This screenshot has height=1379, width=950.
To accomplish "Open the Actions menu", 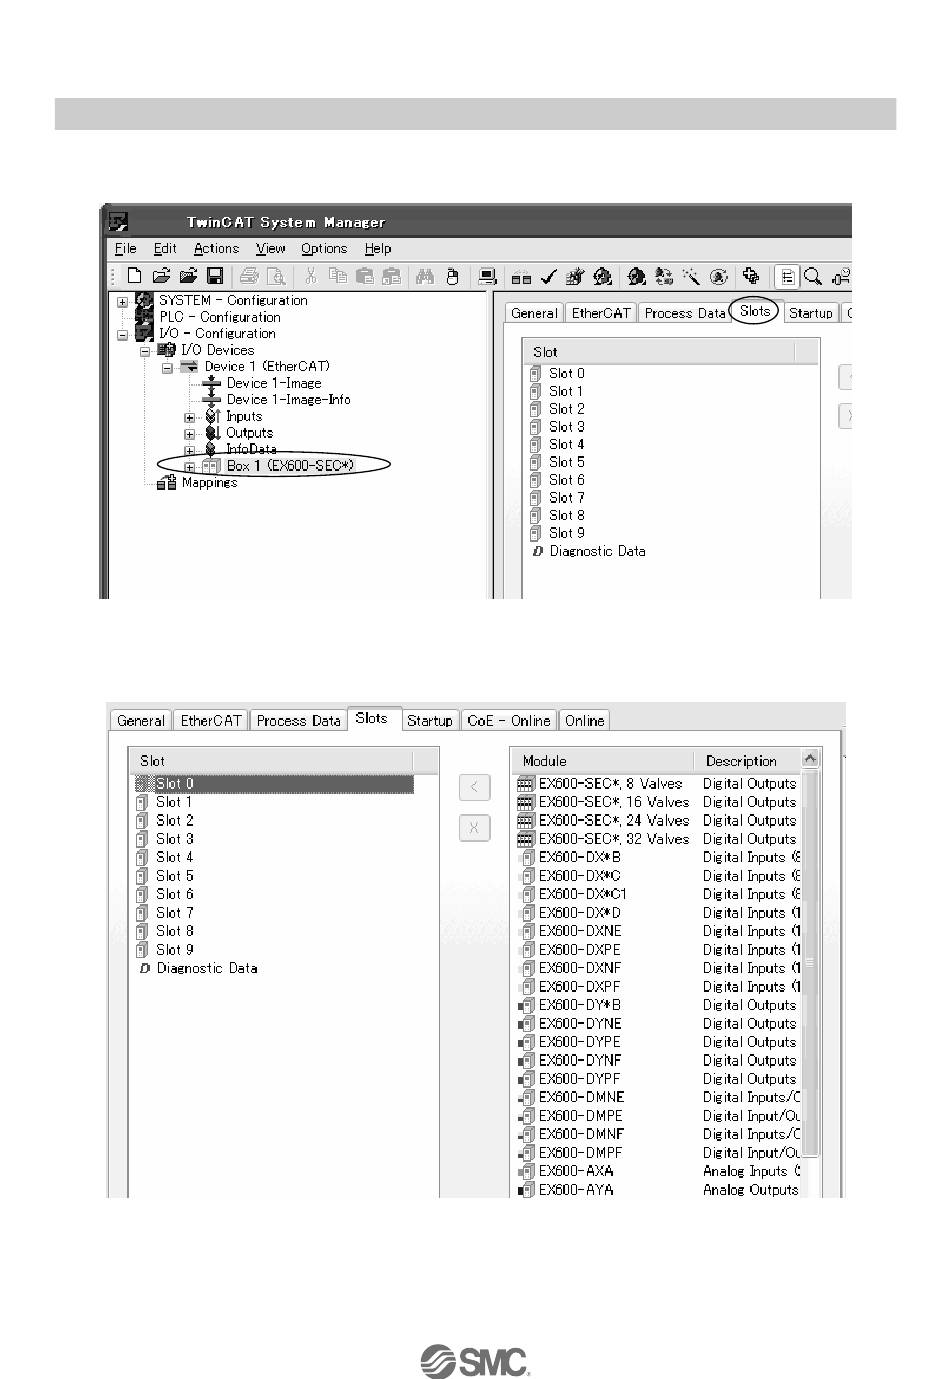I will coord(216,249).
